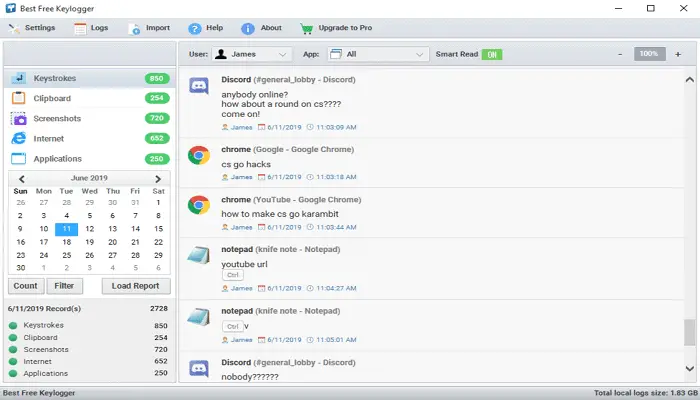Click the user avatar in User dropdown
The image size is (700, 400).
coord(221,54)
